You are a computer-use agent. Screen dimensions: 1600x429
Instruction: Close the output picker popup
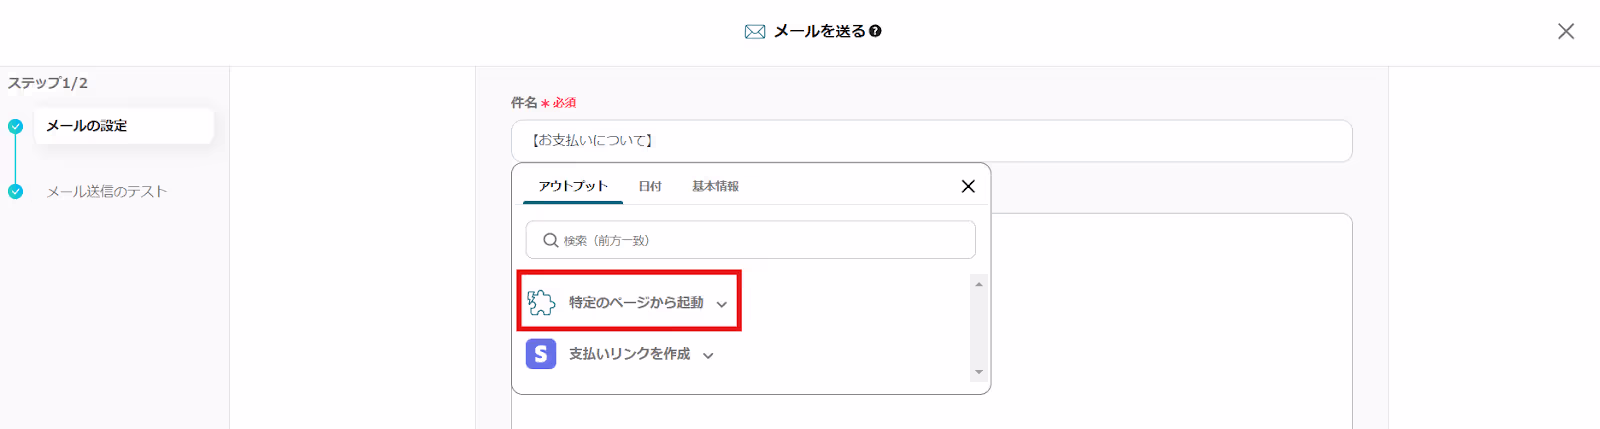click(x=968, y=186)
